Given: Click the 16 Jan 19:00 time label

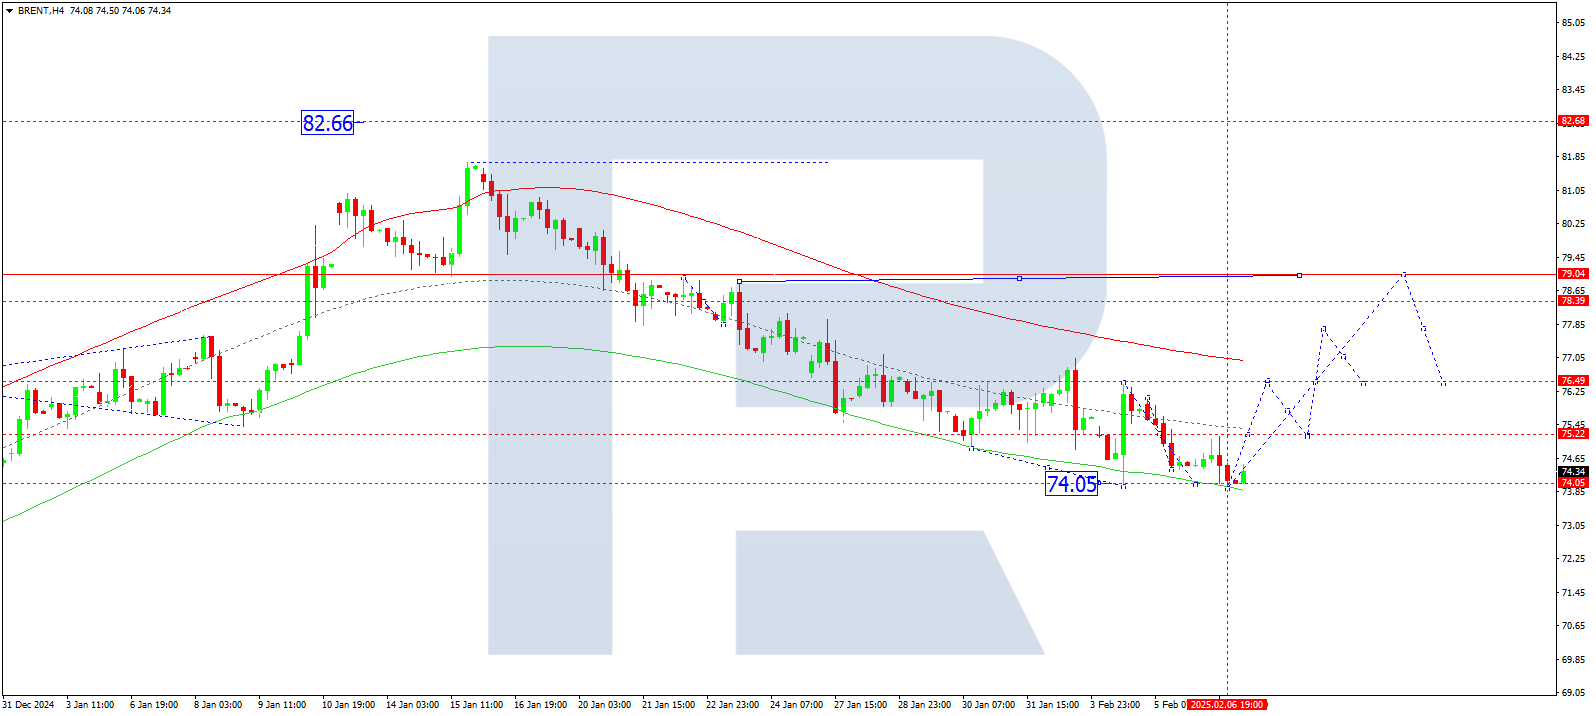Looking at the screenshot, I should click(x=540, y=705).
